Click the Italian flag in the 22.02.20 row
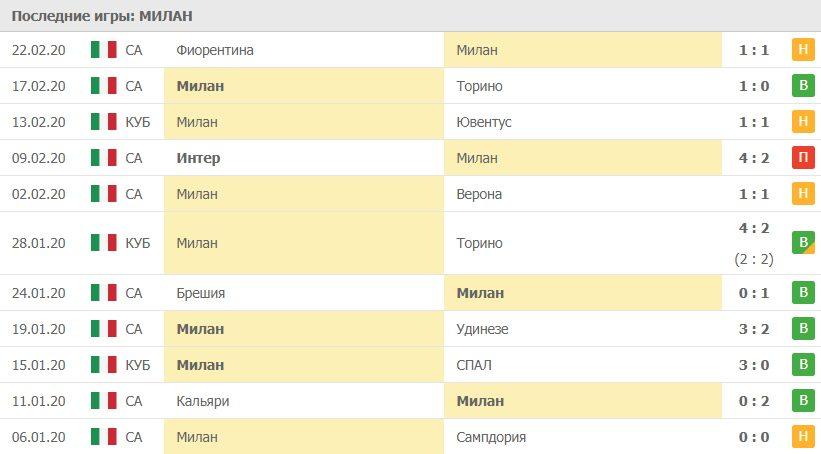This screenshot has width=821, height=454. (103, 50)
